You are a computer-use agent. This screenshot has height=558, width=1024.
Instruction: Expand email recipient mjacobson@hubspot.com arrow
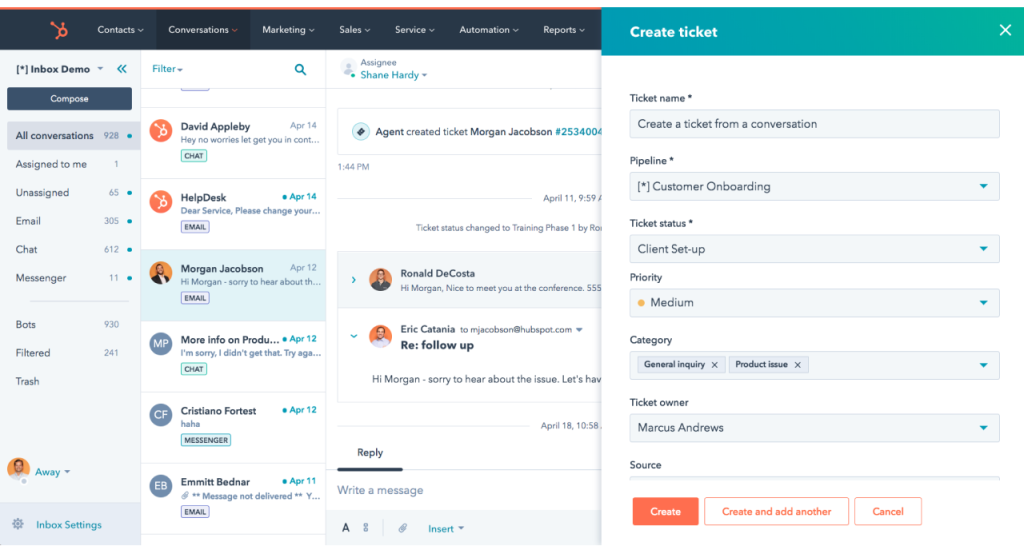(x=579, y=330)
